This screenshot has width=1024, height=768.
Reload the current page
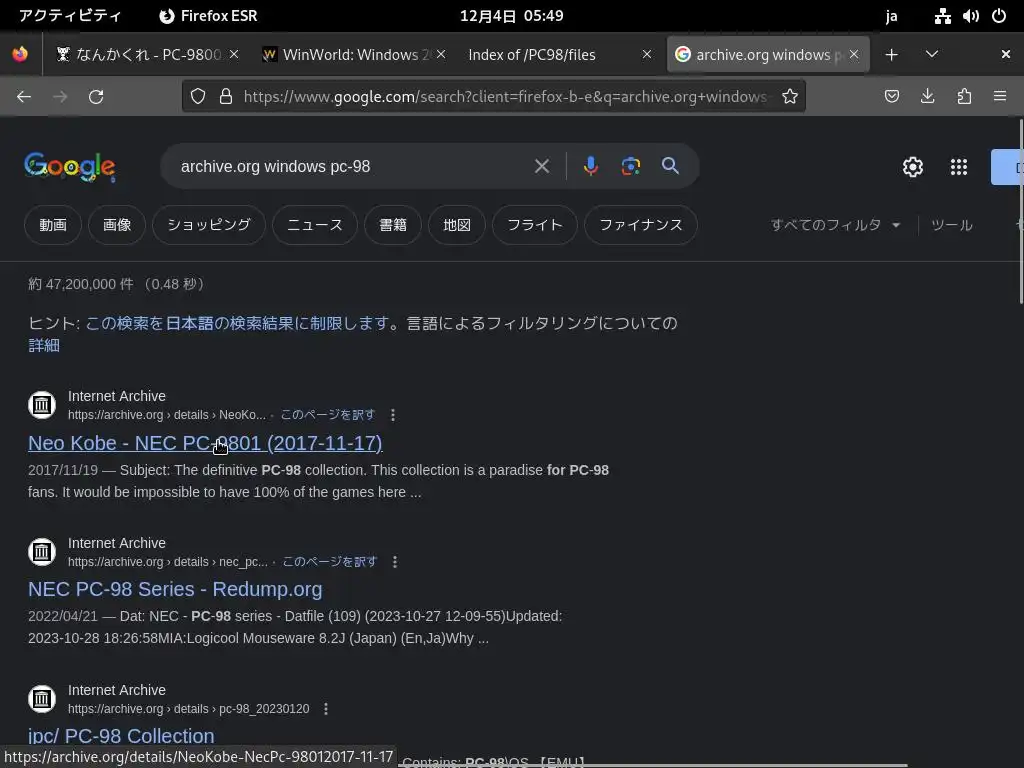(96, 97)
